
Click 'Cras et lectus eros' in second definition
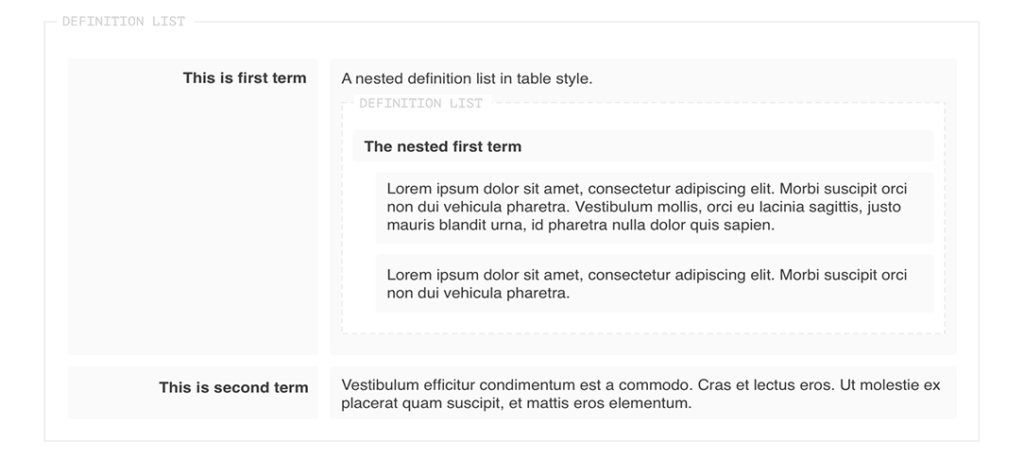tap(767, 385)
